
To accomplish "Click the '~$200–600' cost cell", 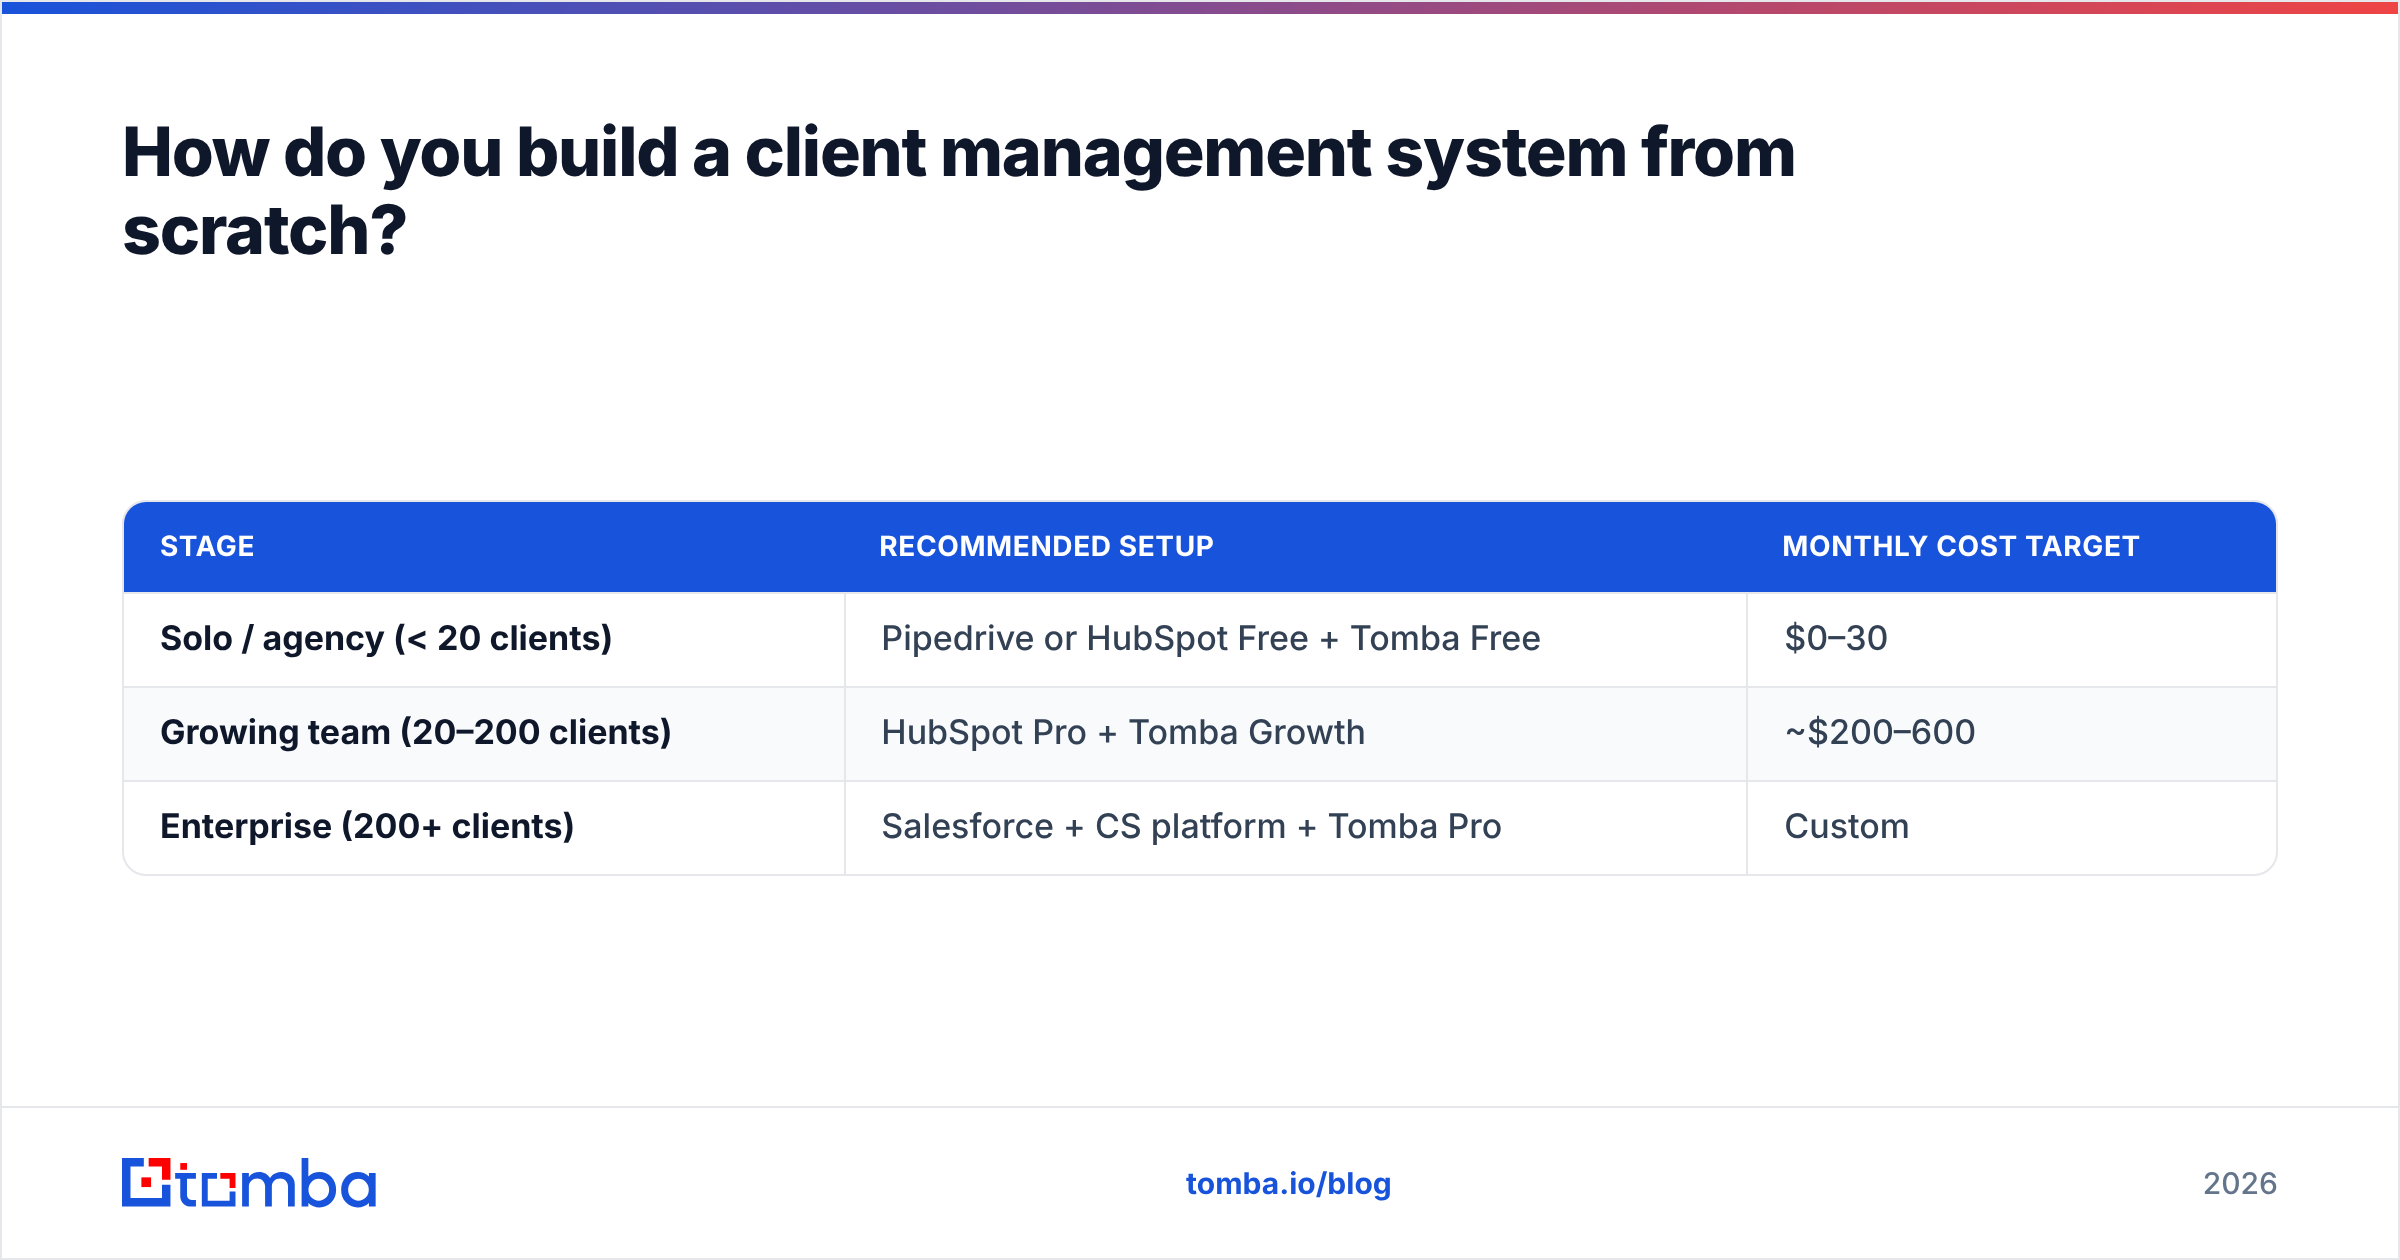I will coord(2012,733).
